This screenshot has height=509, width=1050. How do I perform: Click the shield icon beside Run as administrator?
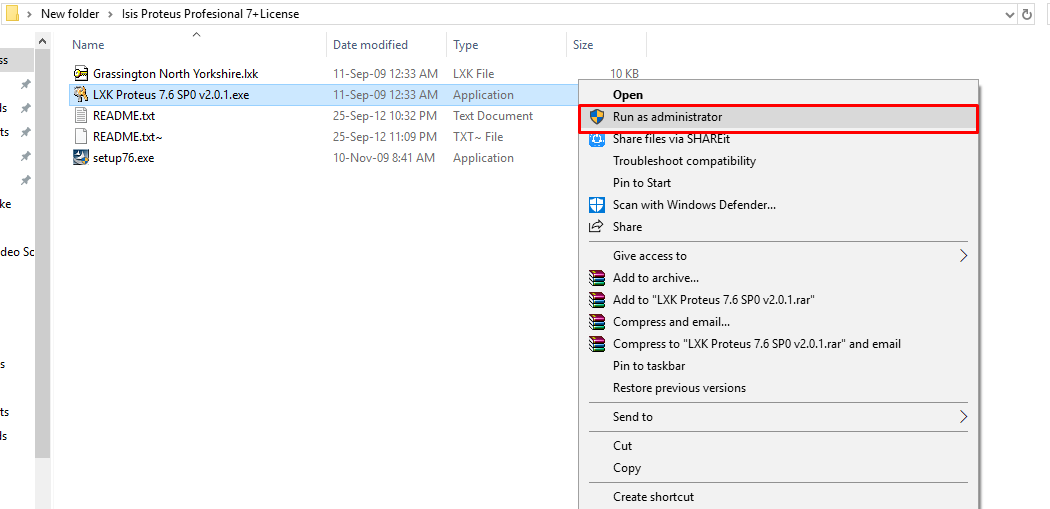[596, 117]
